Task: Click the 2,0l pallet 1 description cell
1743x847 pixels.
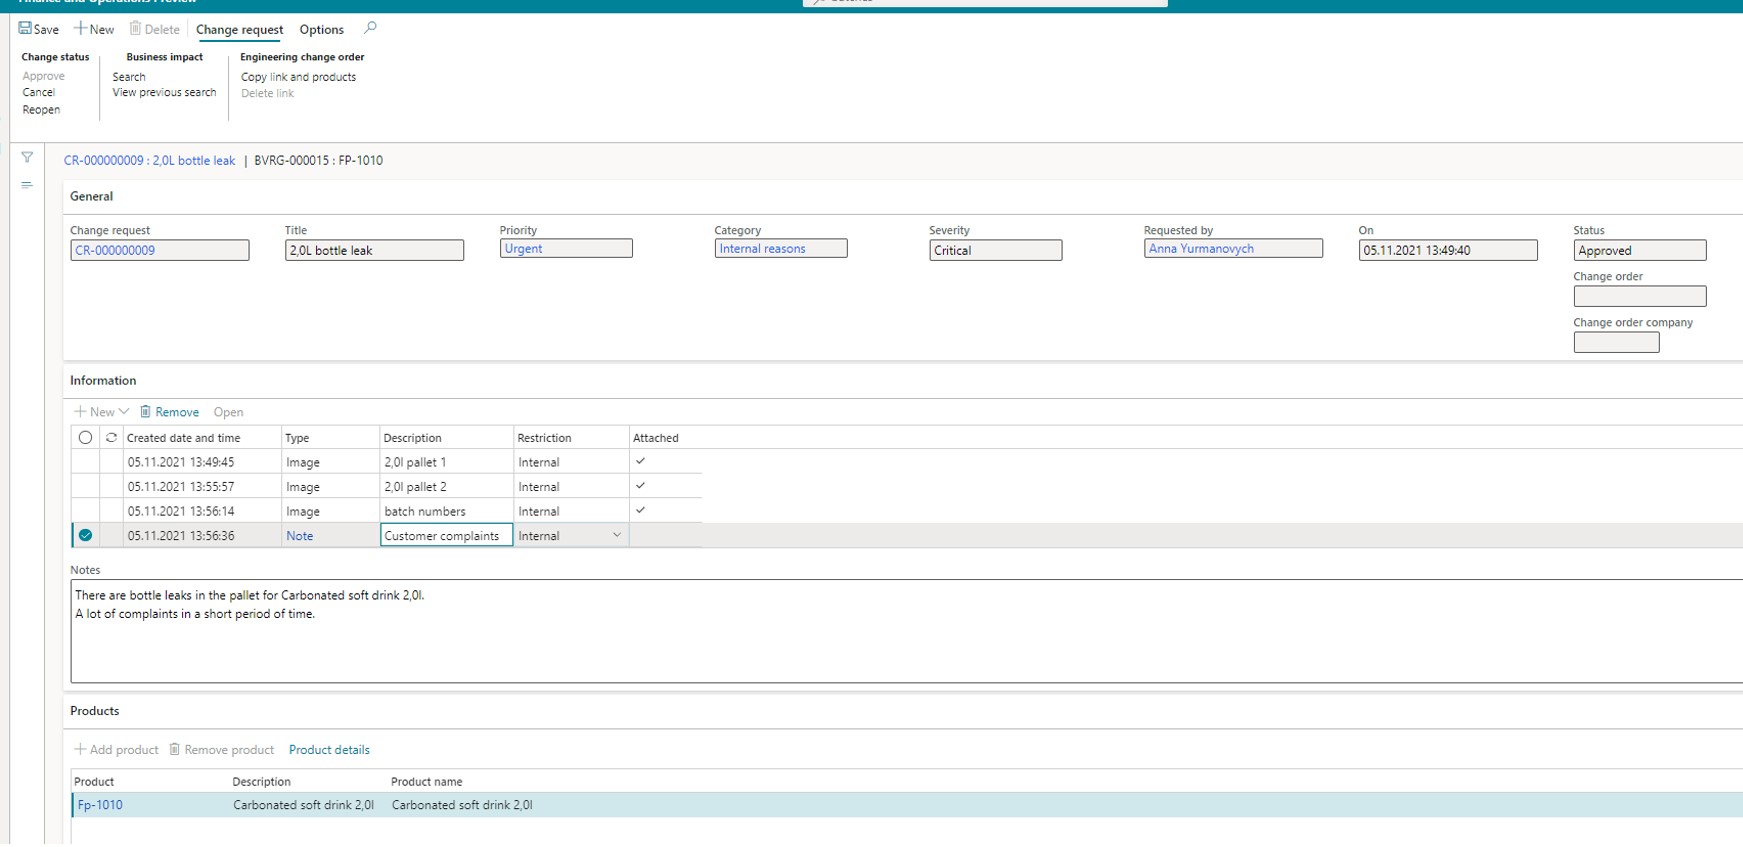Action: click(x=446, y=462)
